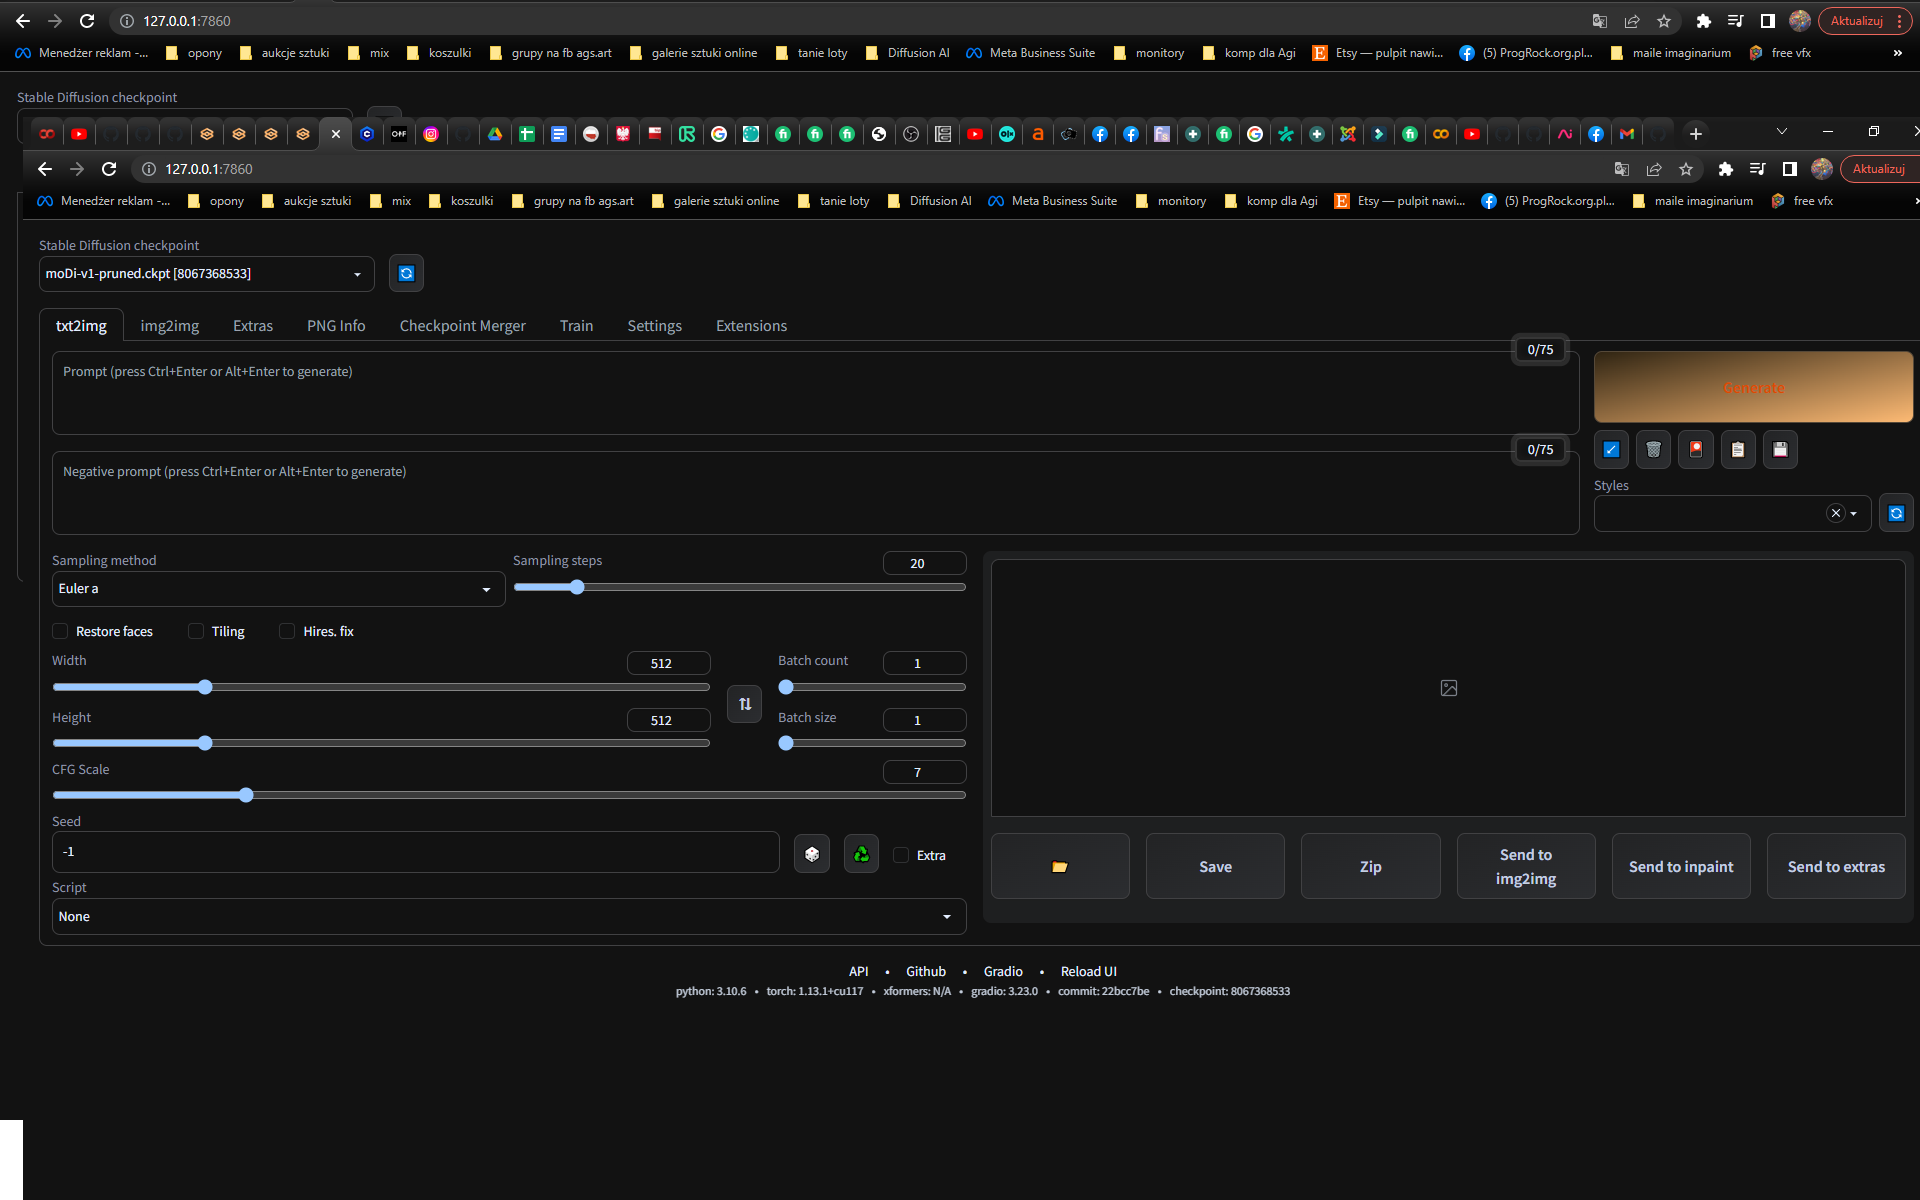Enable the Restore faces checkbox
The image size is (1920, 1200).
click(61, 631)
